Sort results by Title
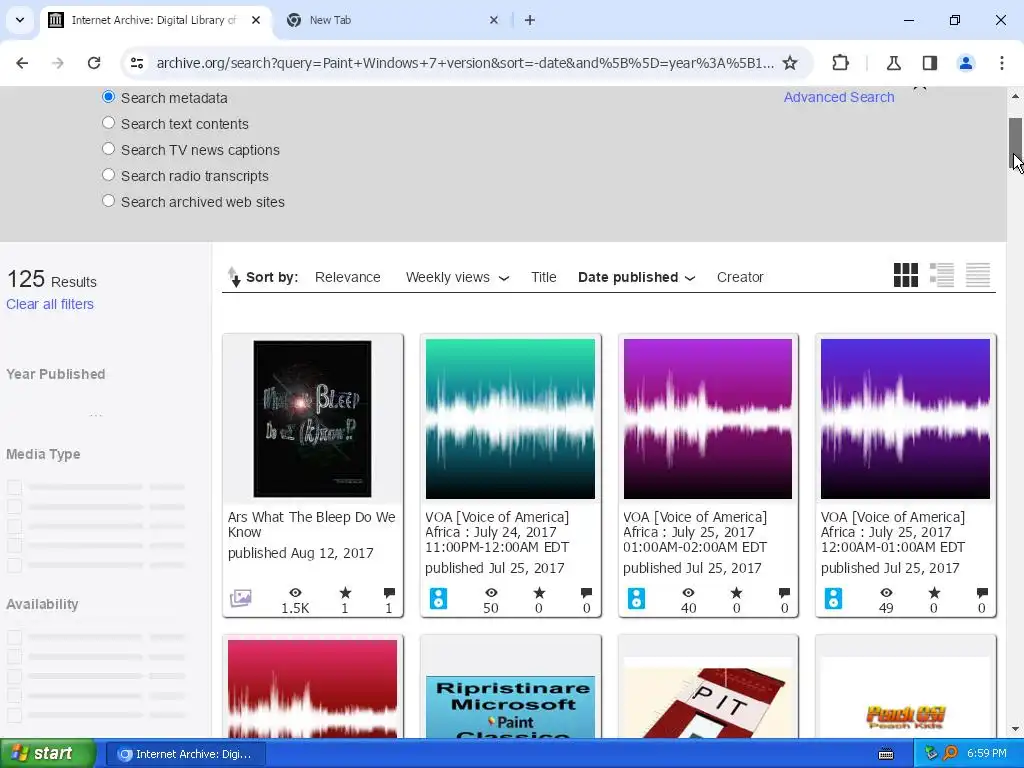Image resolution: width=1024 pixels, height=768 pixels. click(543, 278)
